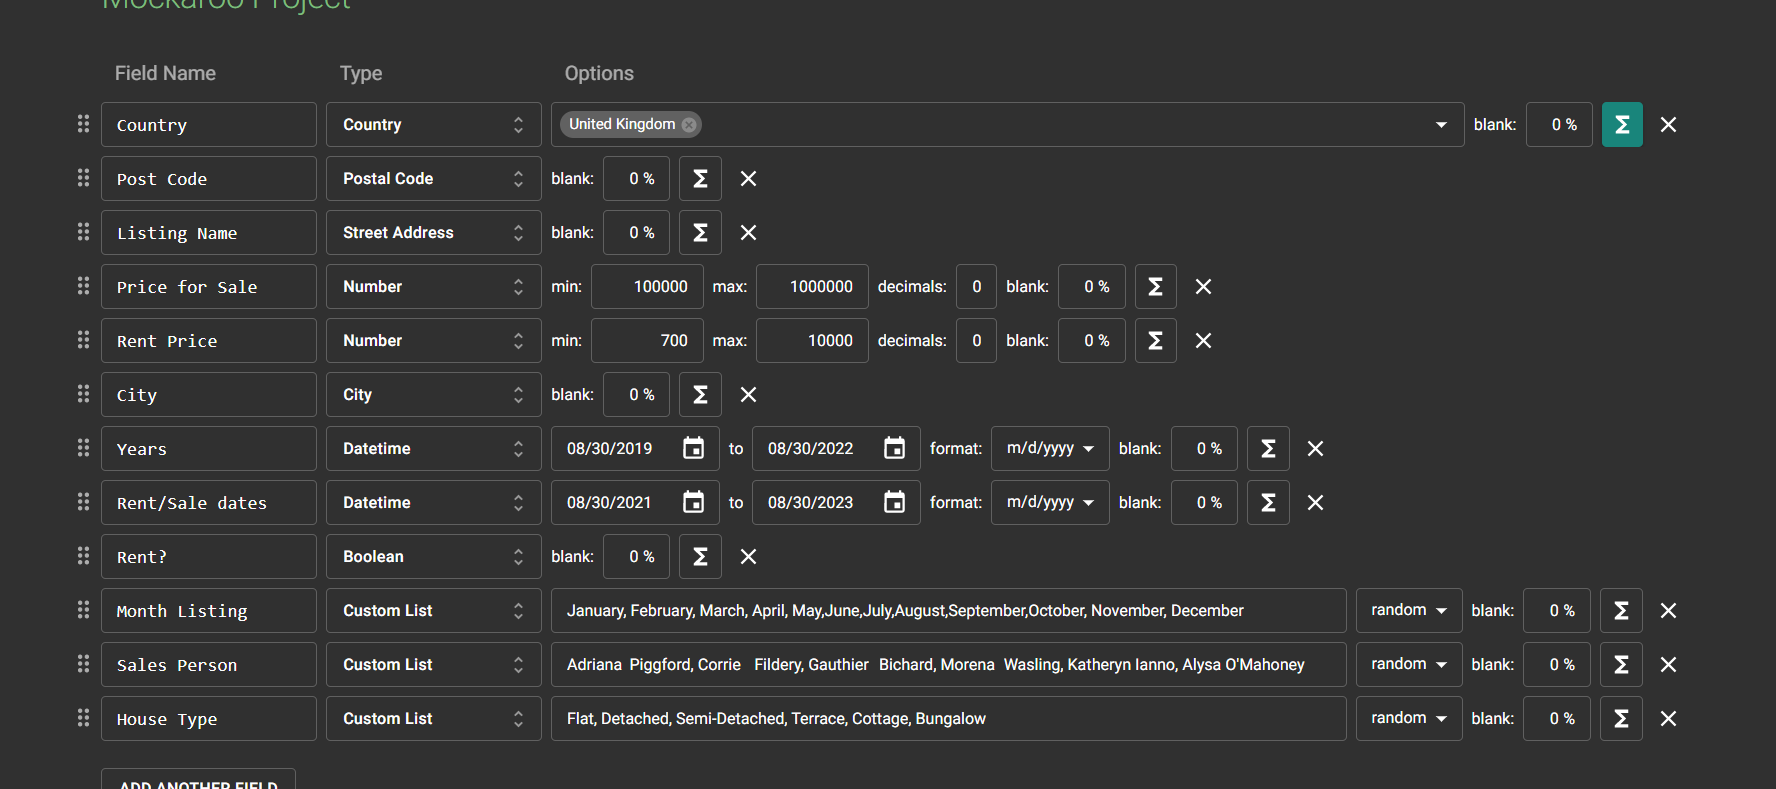
Task: Grab the drag handle beside City field
Action: 83,394
